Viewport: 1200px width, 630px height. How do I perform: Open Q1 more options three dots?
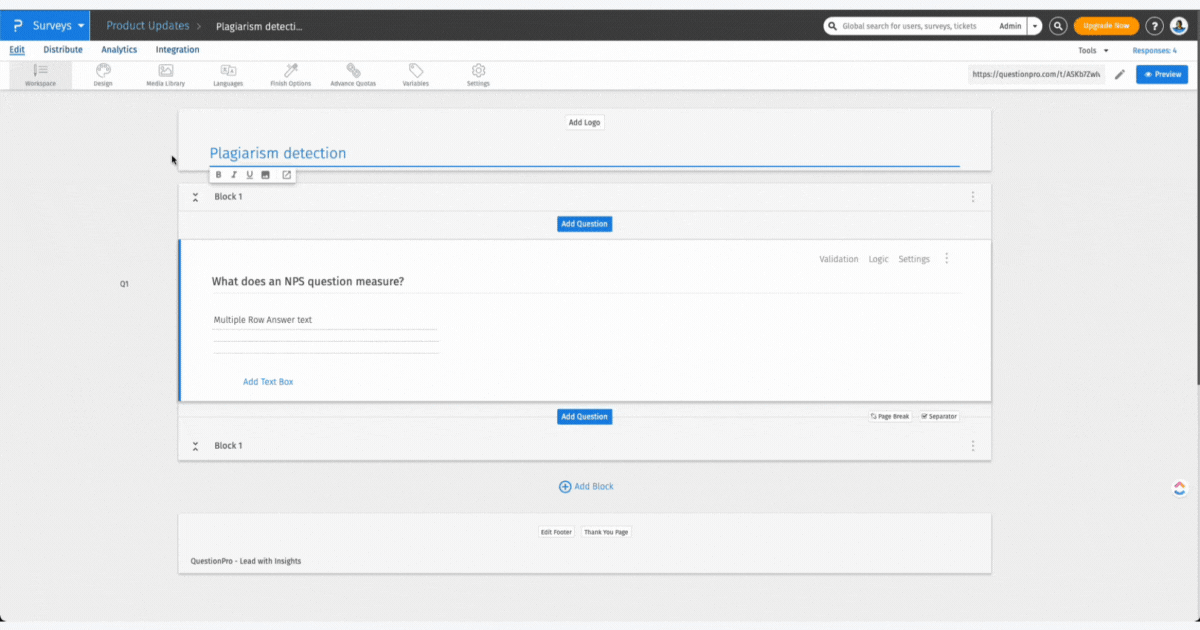947,259
